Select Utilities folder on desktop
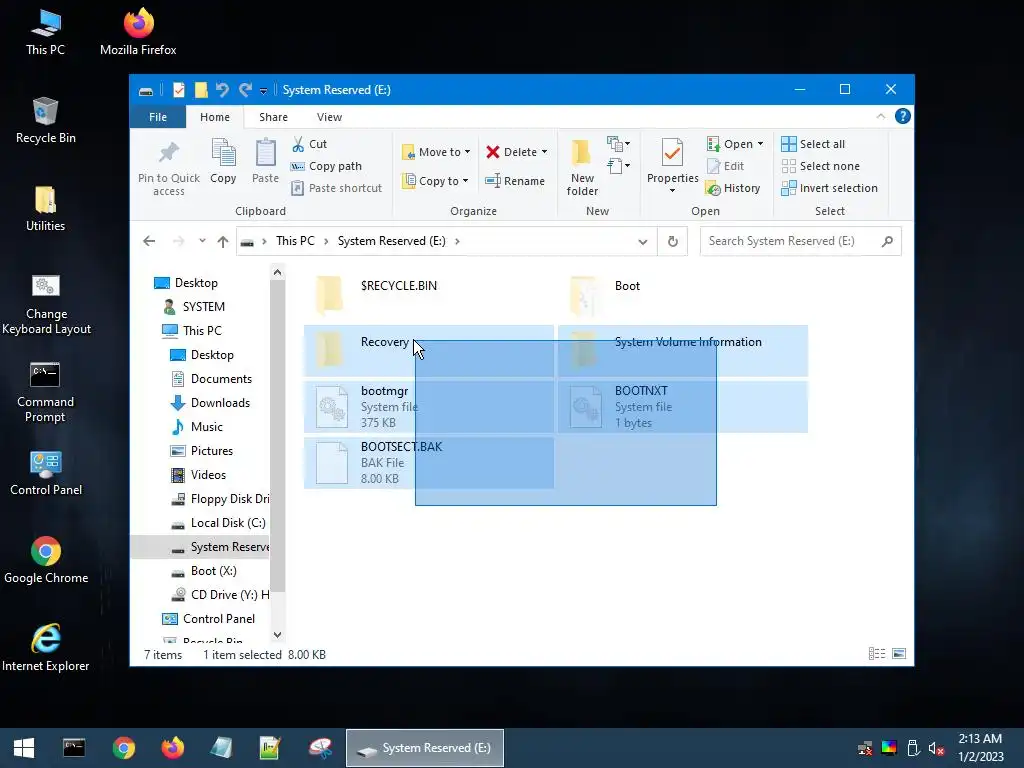1024x768 pixels. pyautogui.click(x=45, y=209)
